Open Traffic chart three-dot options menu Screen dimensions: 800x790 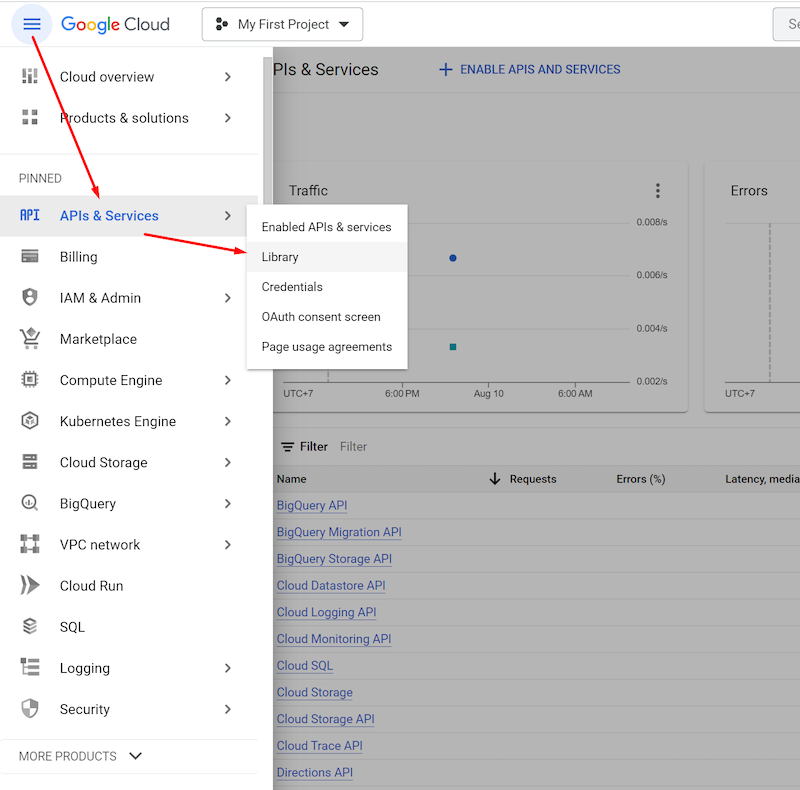tap(657, 191)
